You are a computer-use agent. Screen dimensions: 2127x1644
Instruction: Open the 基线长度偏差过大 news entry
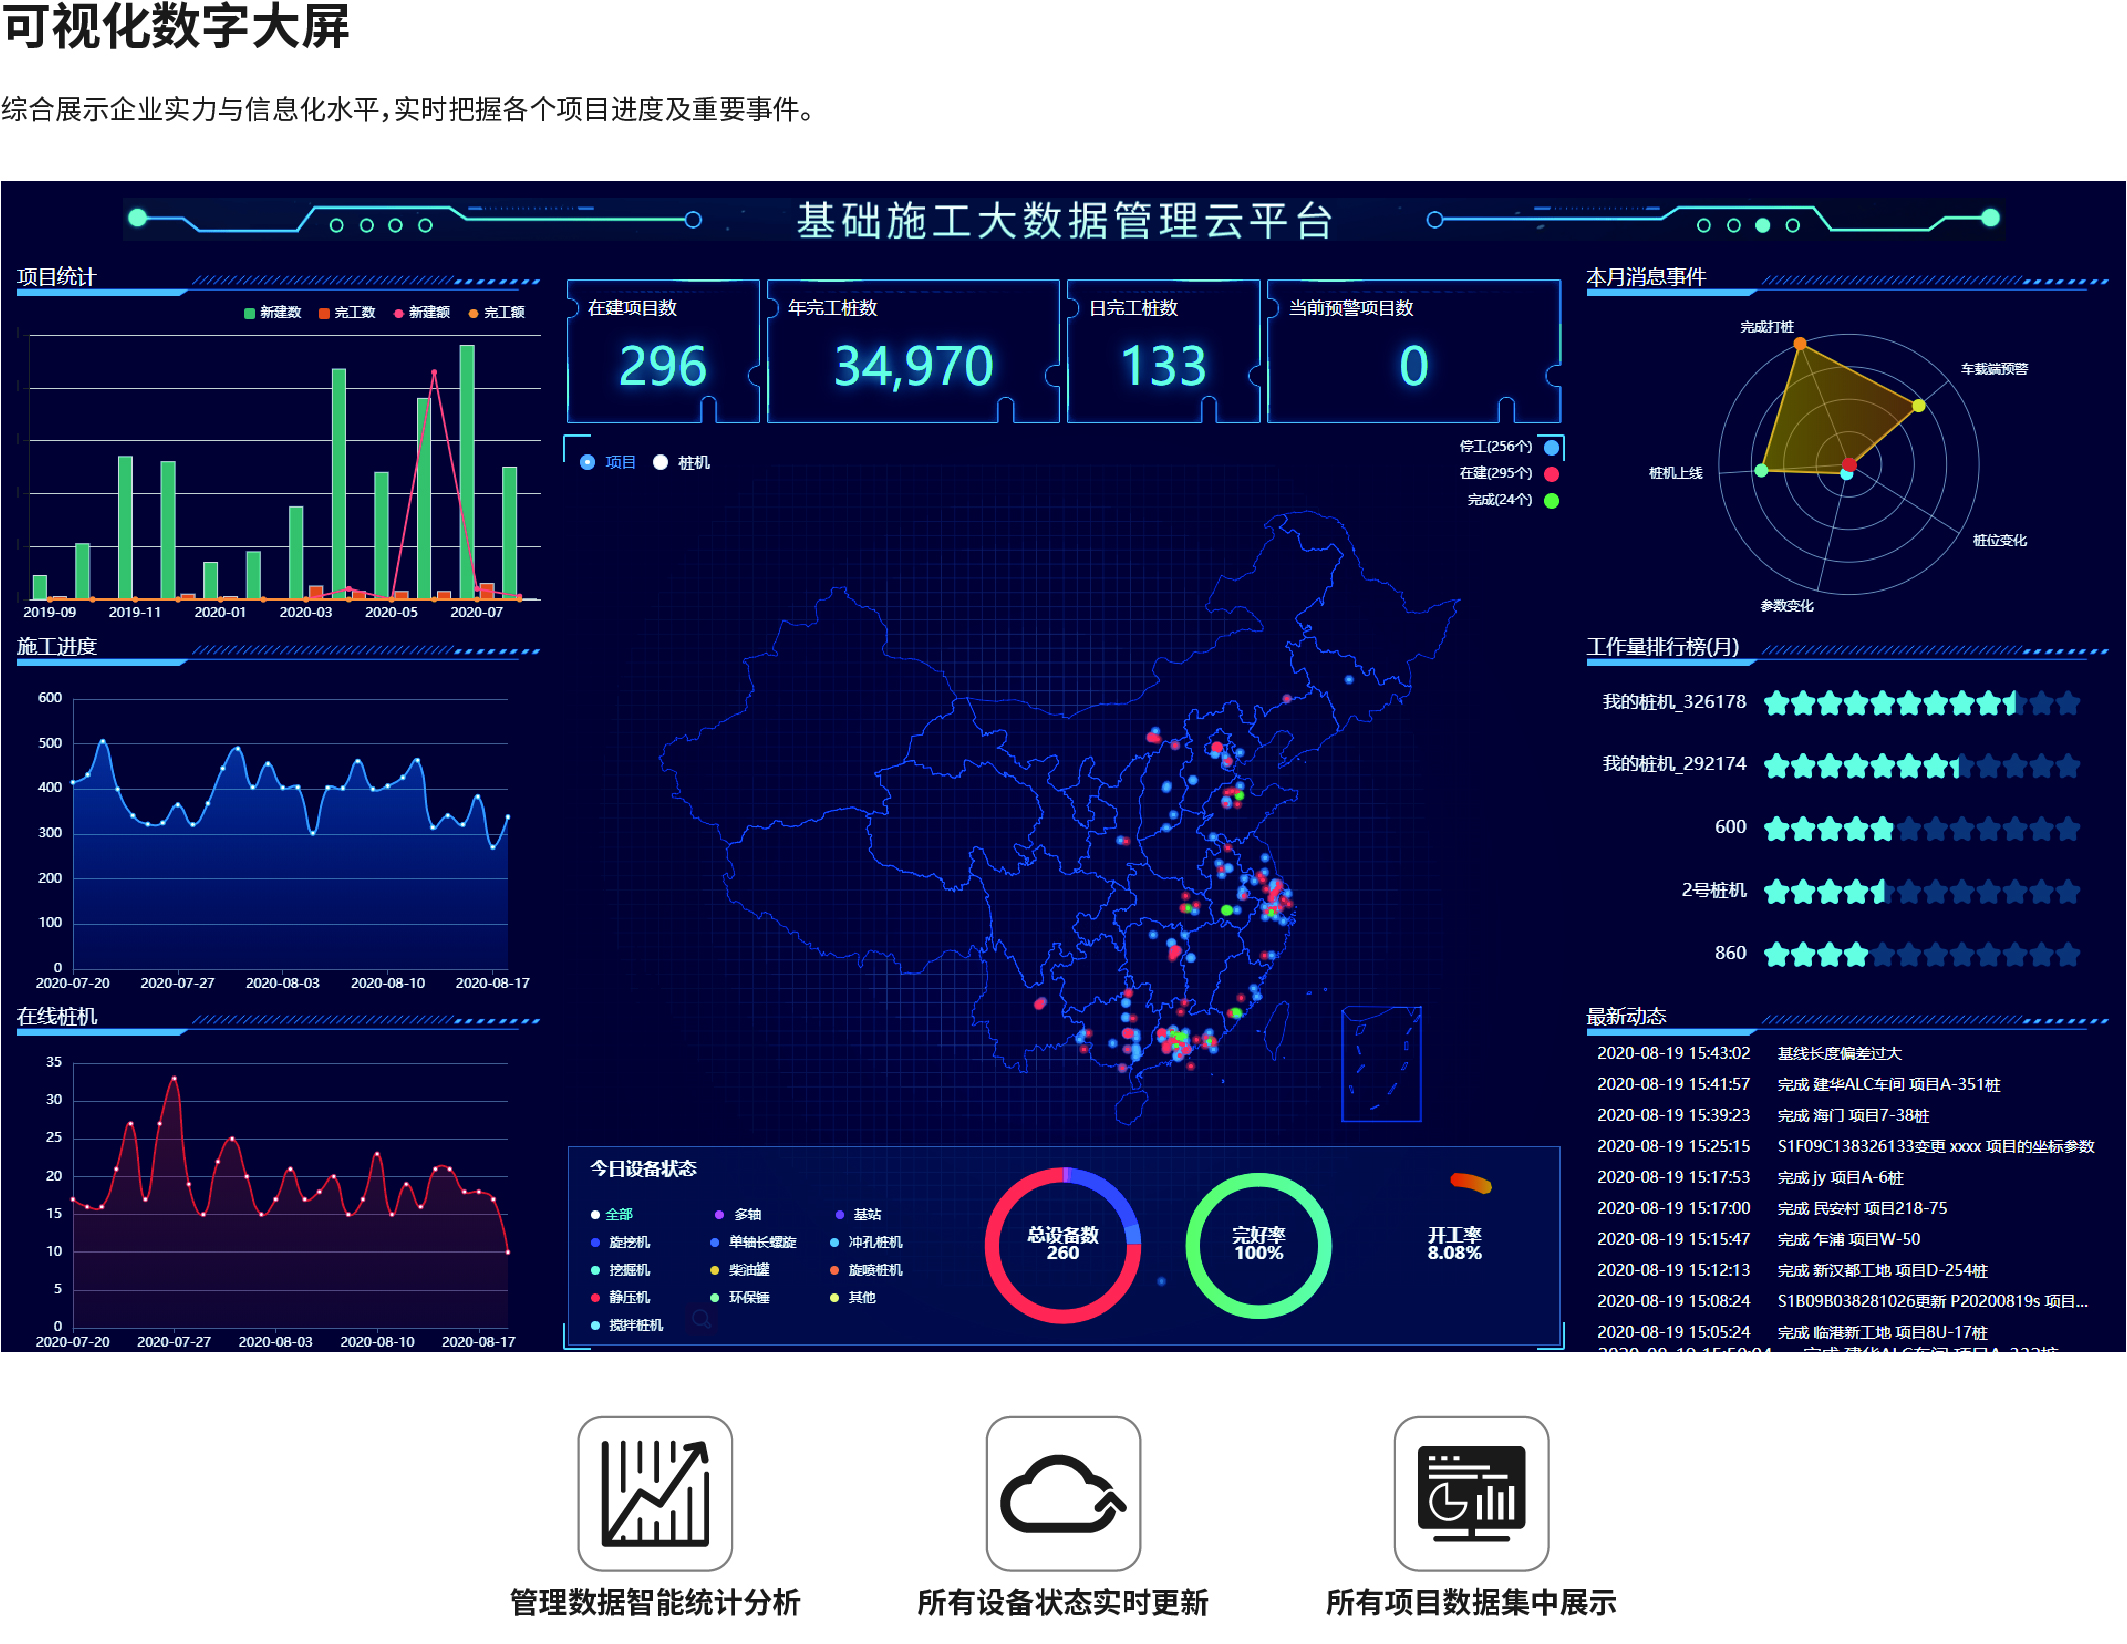click(1839, 1053)
